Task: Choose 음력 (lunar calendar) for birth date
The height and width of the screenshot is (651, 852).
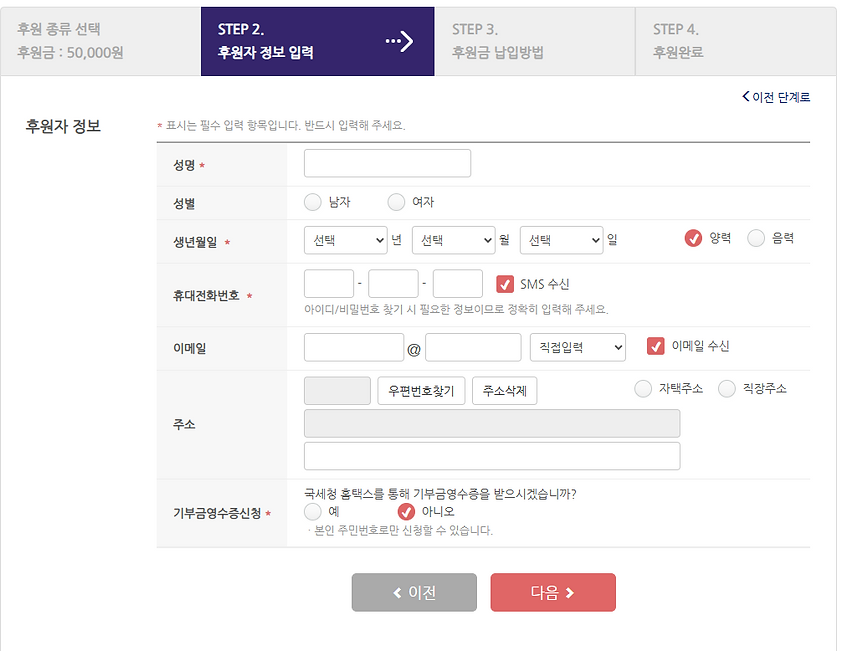Action: pos(758,239)
